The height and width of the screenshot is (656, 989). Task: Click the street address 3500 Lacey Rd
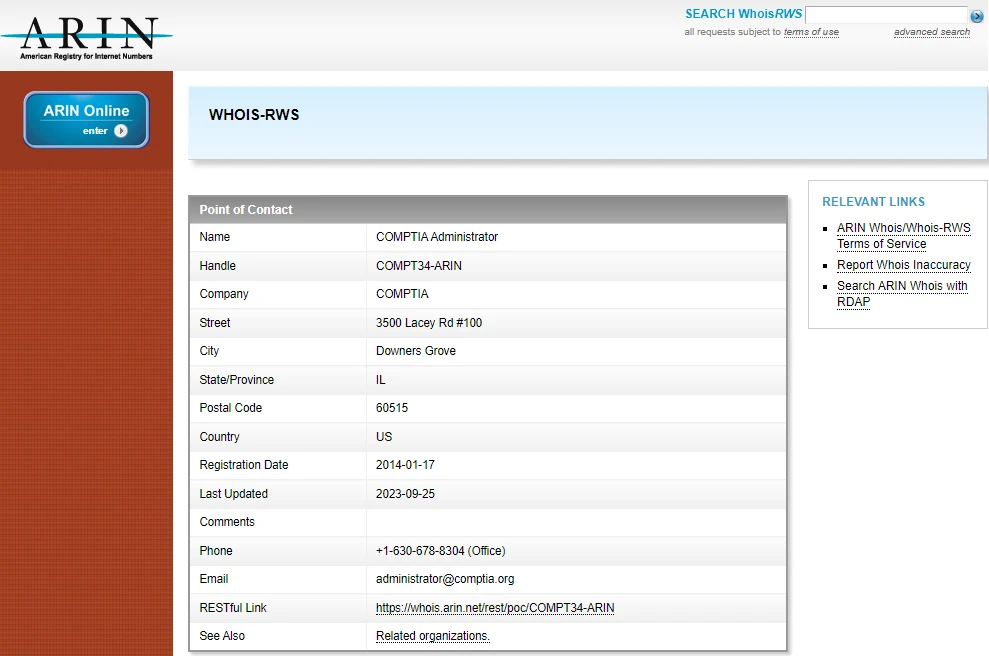[429, 323]
